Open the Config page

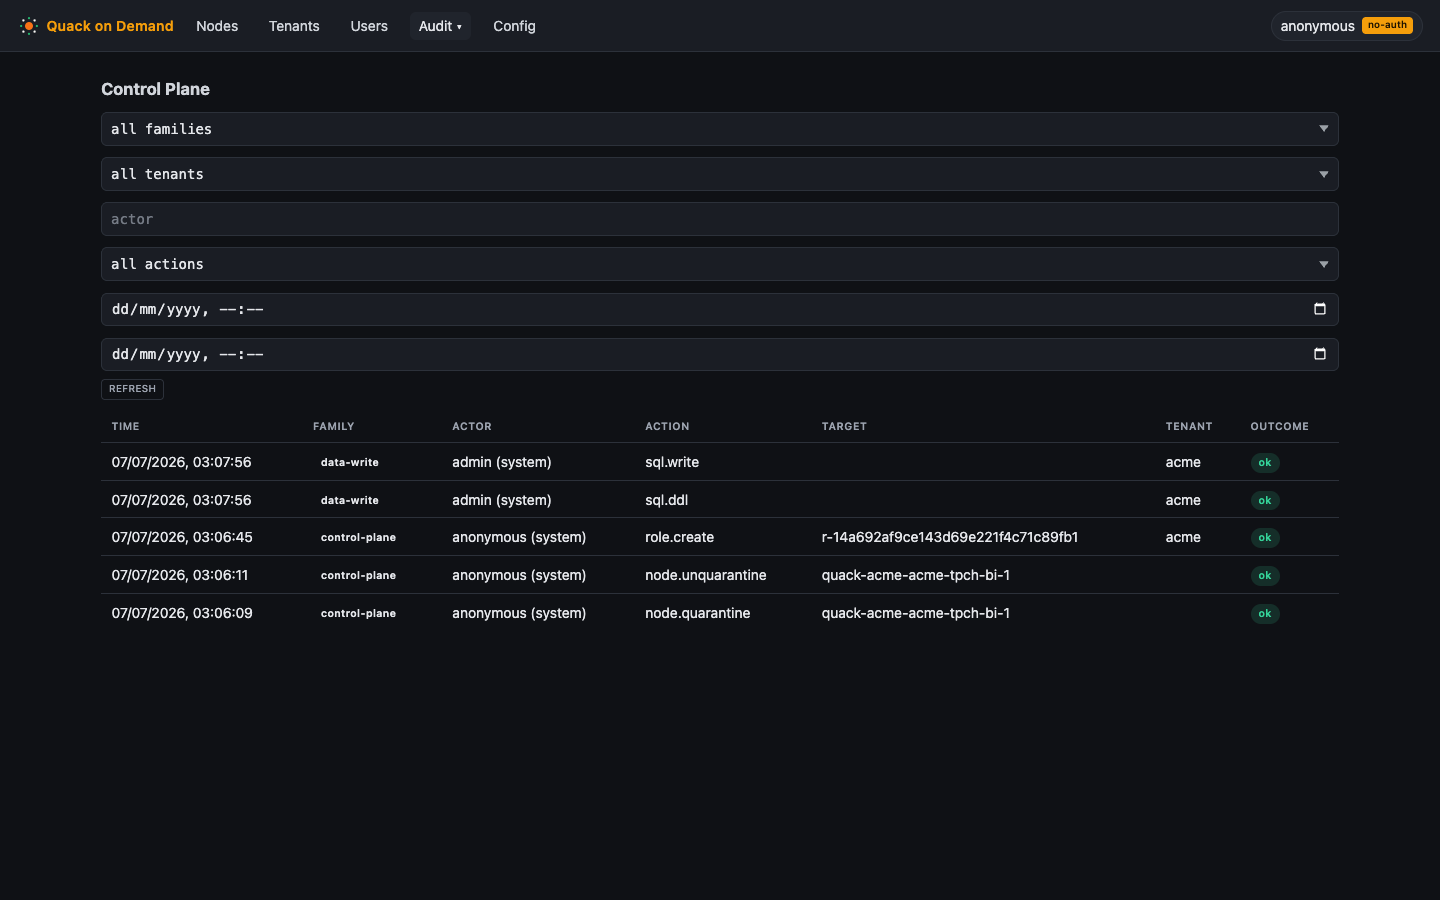point(514,26)
